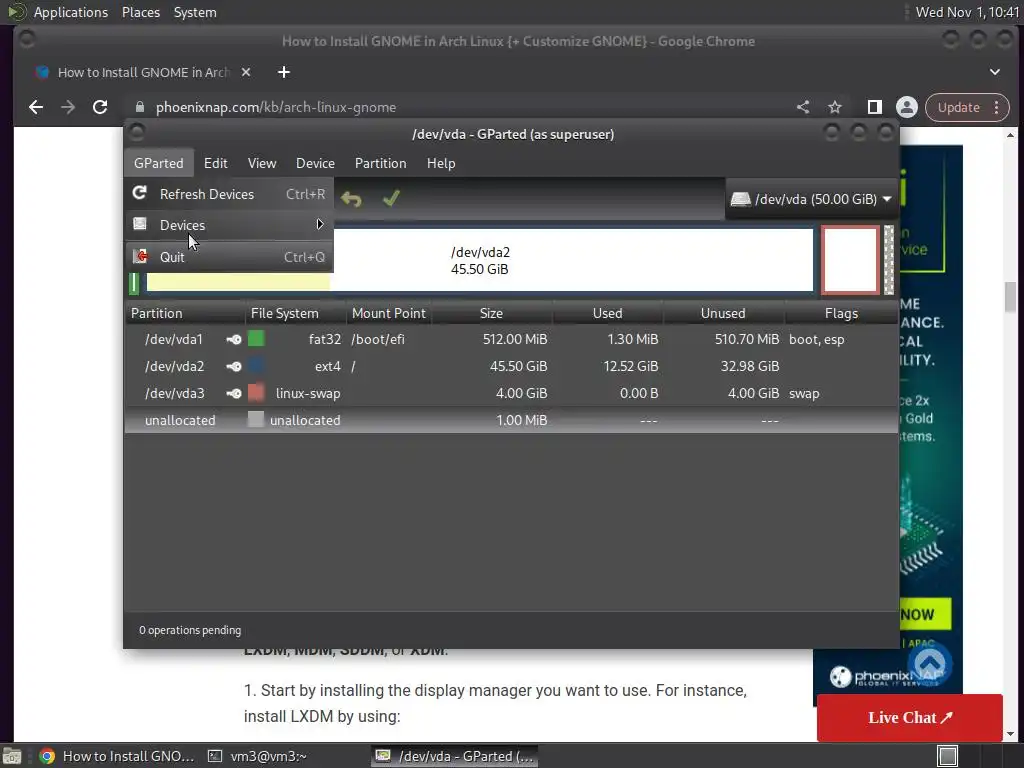Click the Size column header

[x=491, y=313]
